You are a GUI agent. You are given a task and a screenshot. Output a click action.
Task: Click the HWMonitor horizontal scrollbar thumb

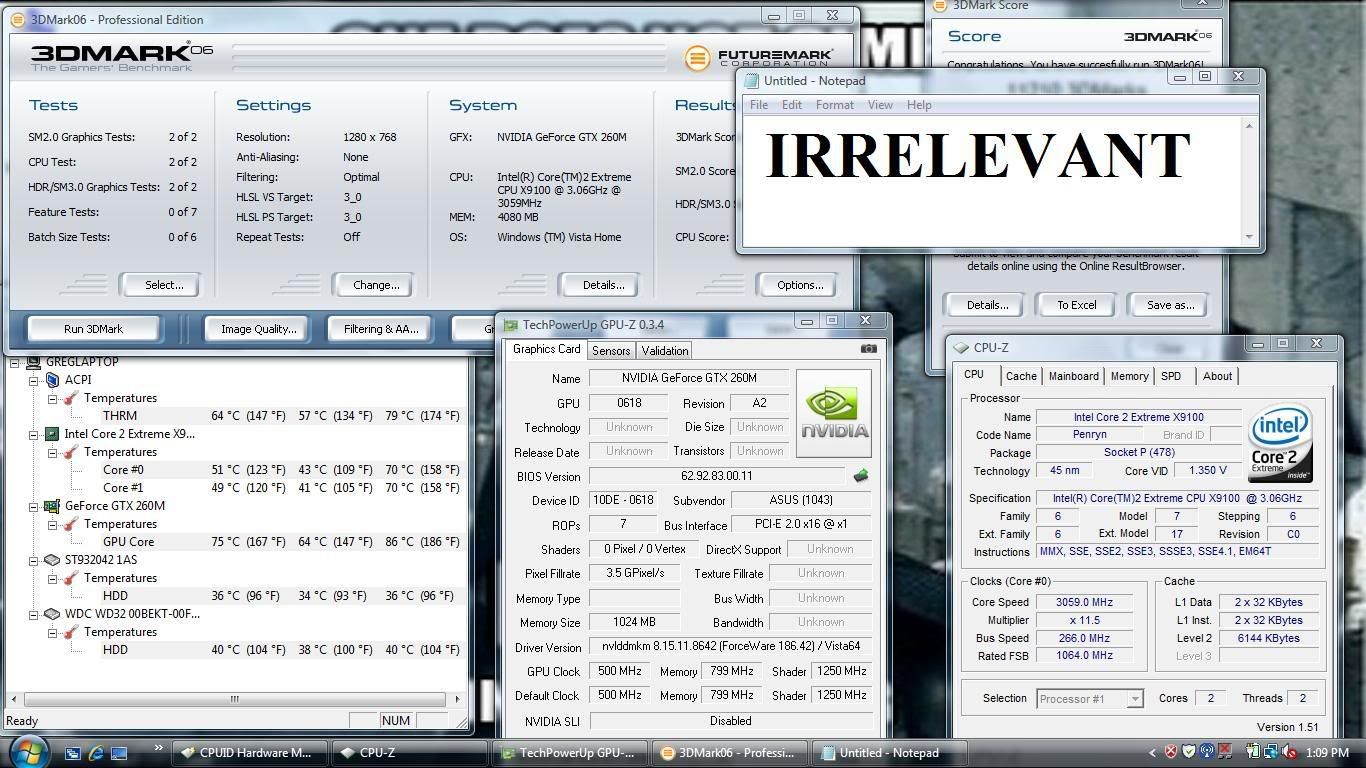tap(235, 699)
